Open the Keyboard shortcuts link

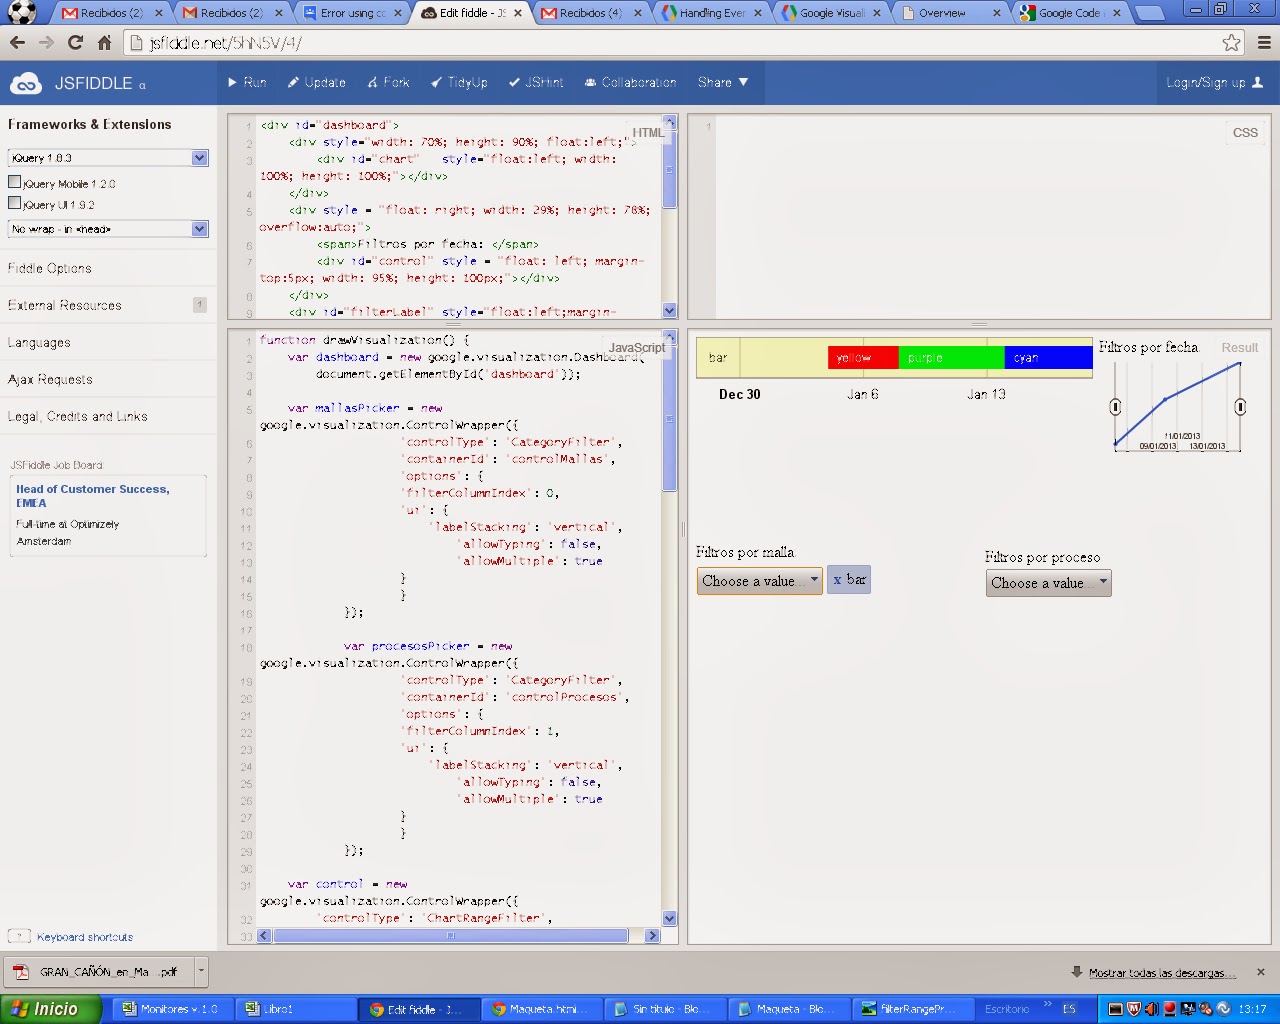pyautogui.click(x=85, y=937)
